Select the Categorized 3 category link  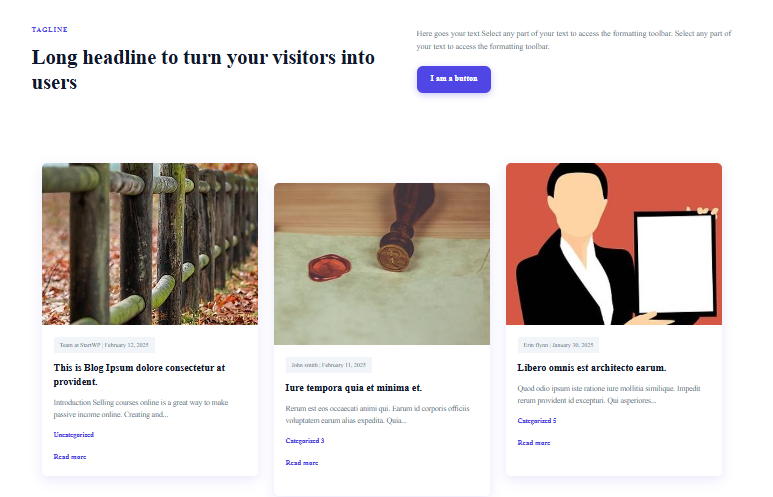(x=305, y=441)
